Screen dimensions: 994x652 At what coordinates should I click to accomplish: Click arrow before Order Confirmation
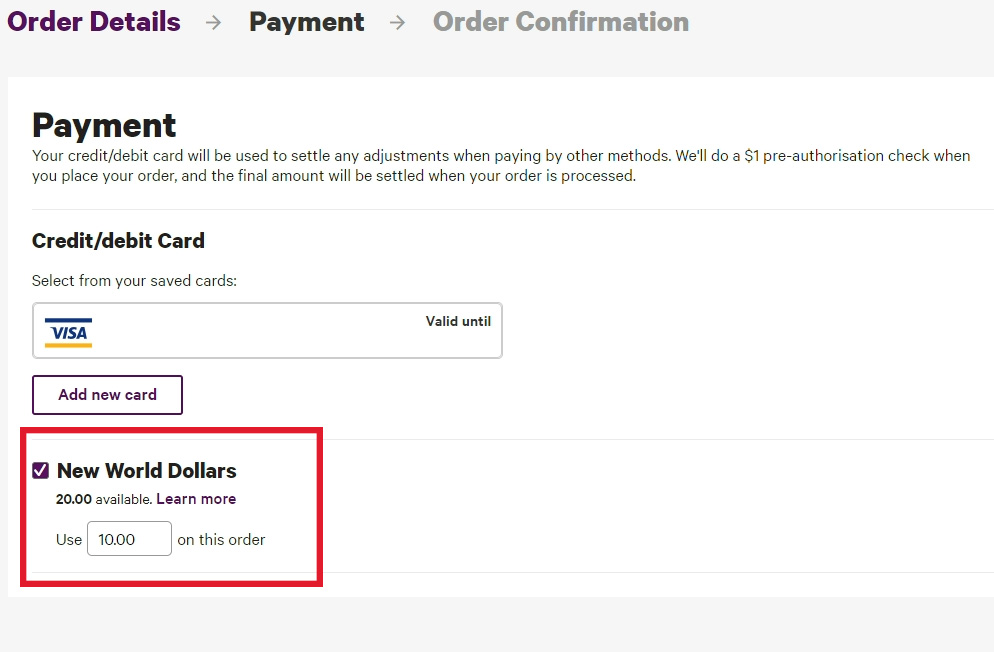tap(398, 23)
